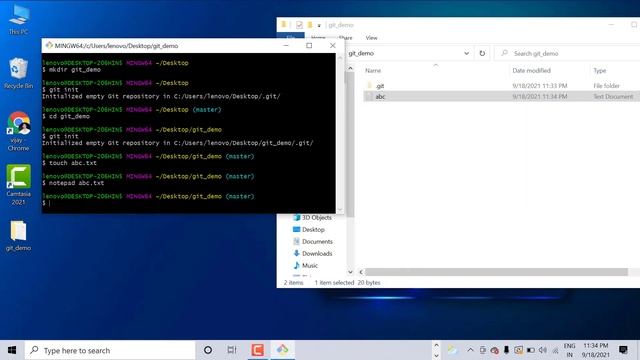640x360 pixels.
Task: Click the terminal's scroll up arrow
Action: pos(340,58)
